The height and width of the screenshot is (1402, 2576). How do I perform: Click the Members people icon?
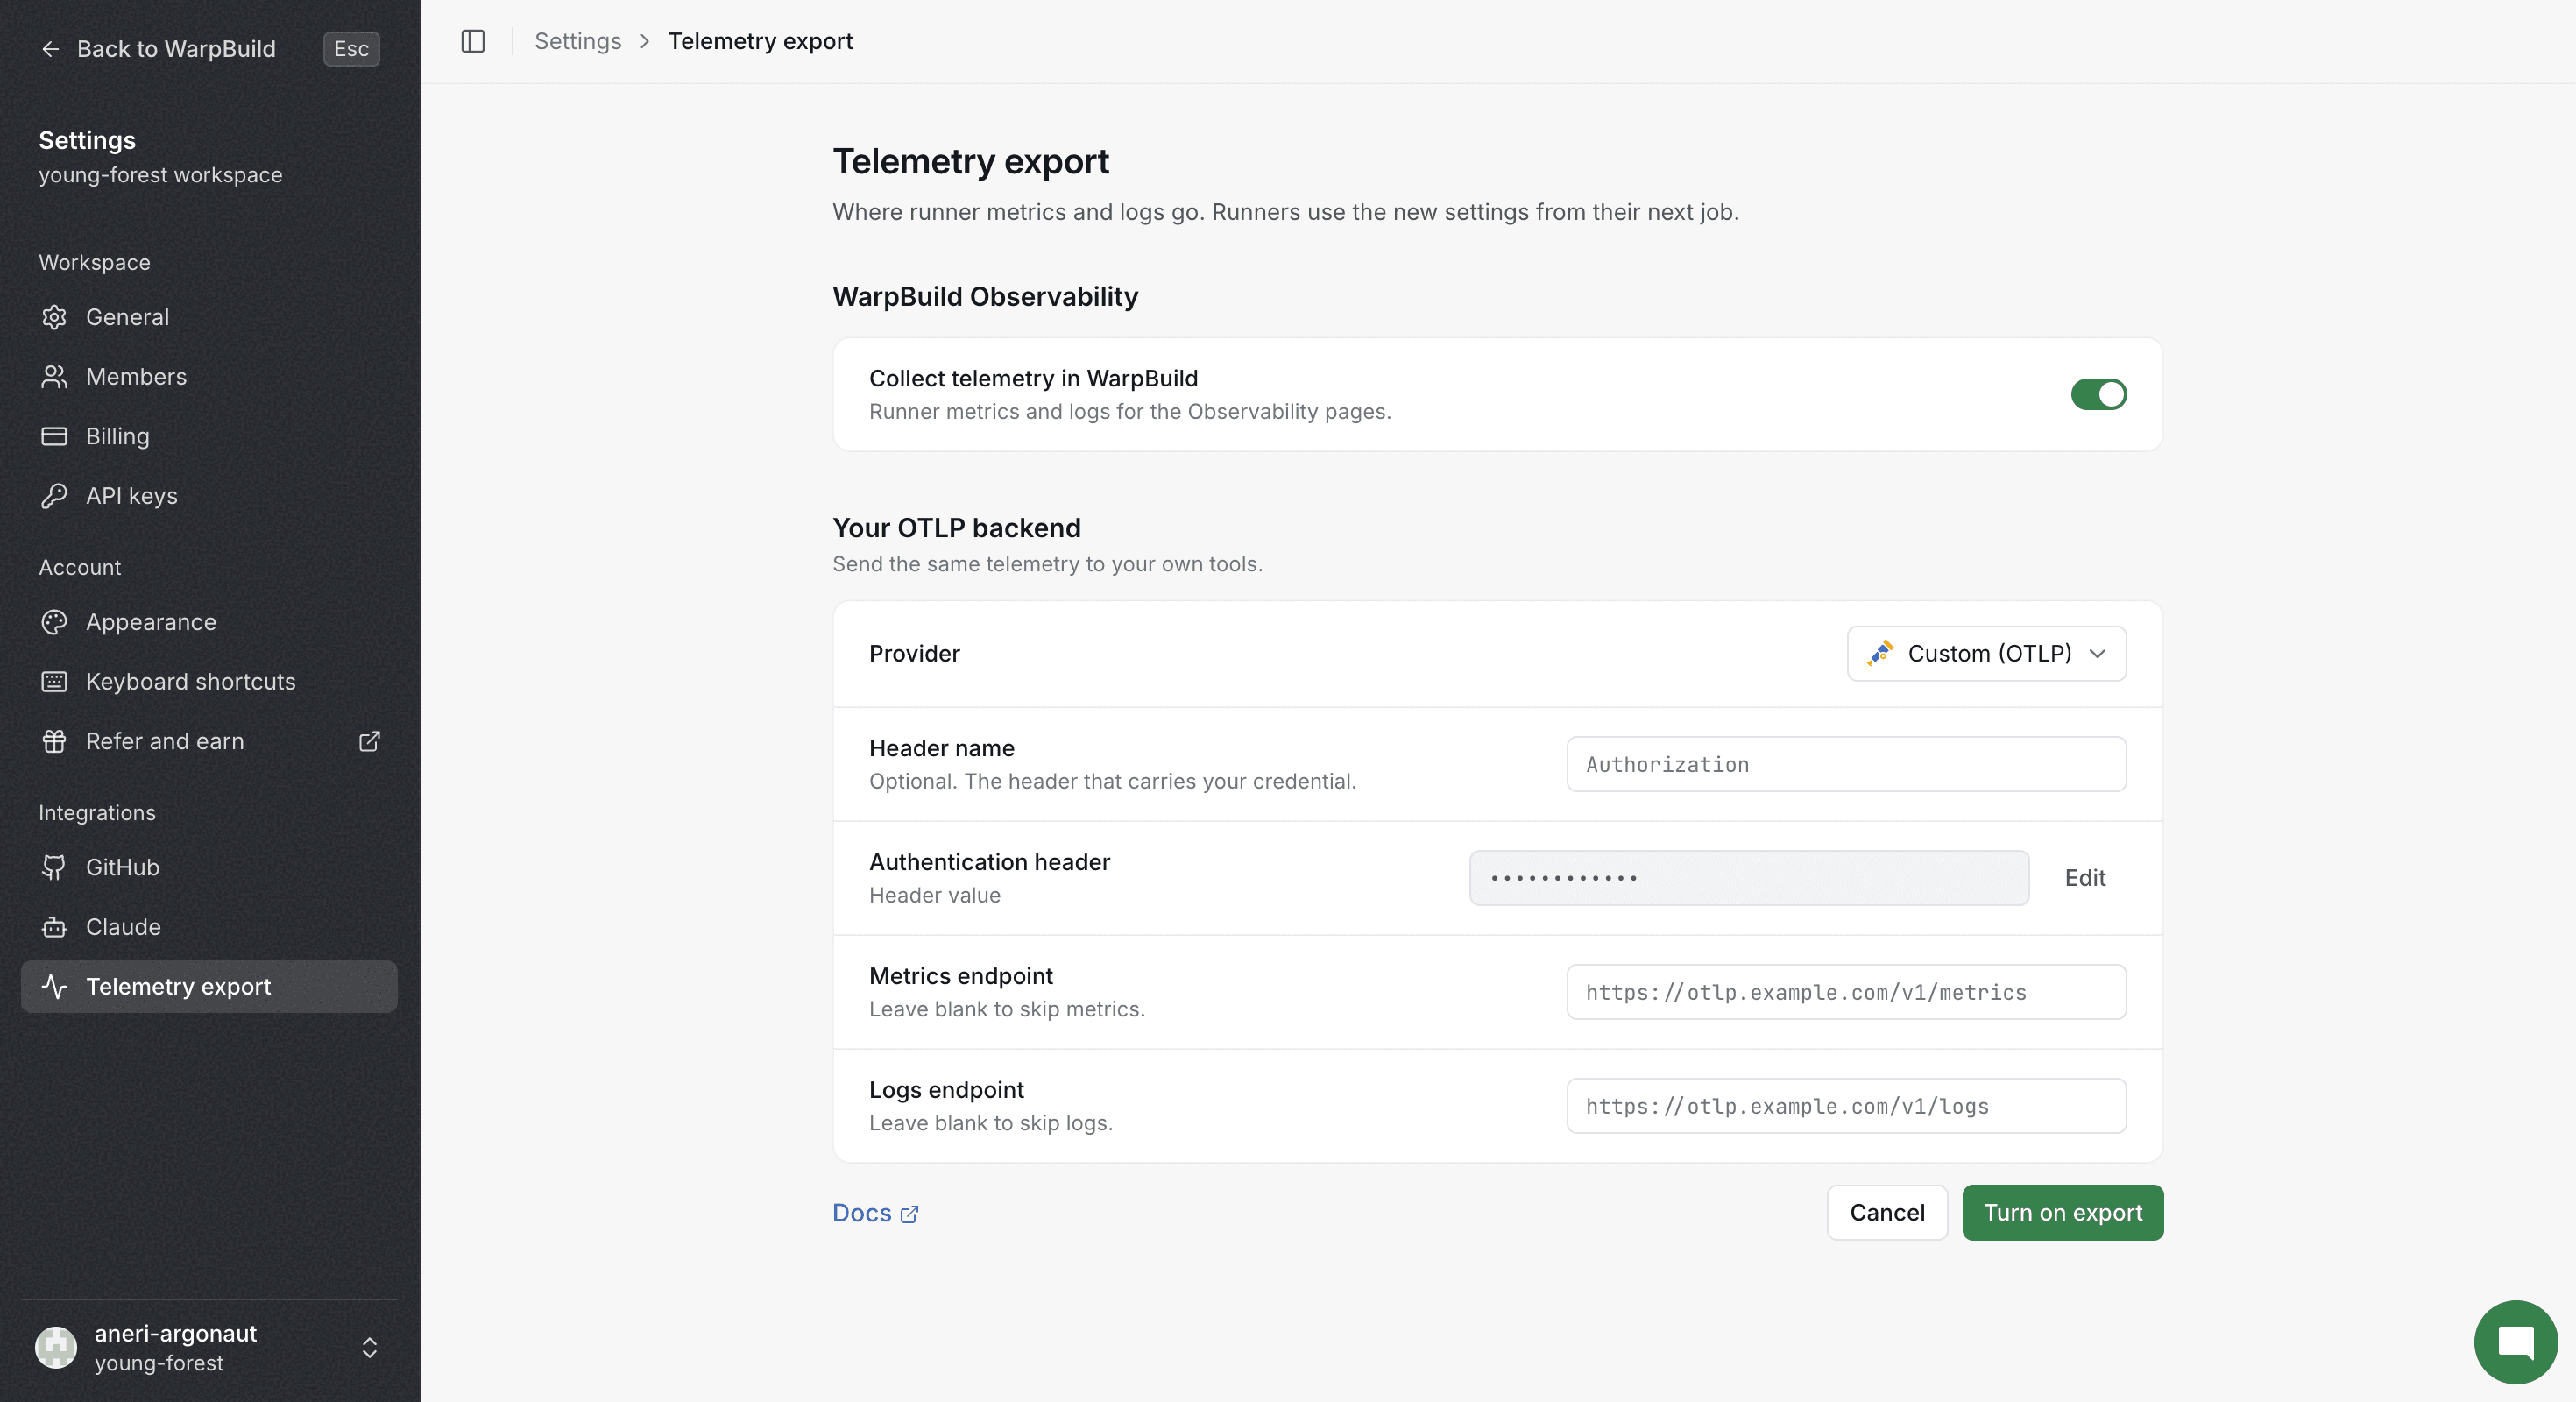54,377
